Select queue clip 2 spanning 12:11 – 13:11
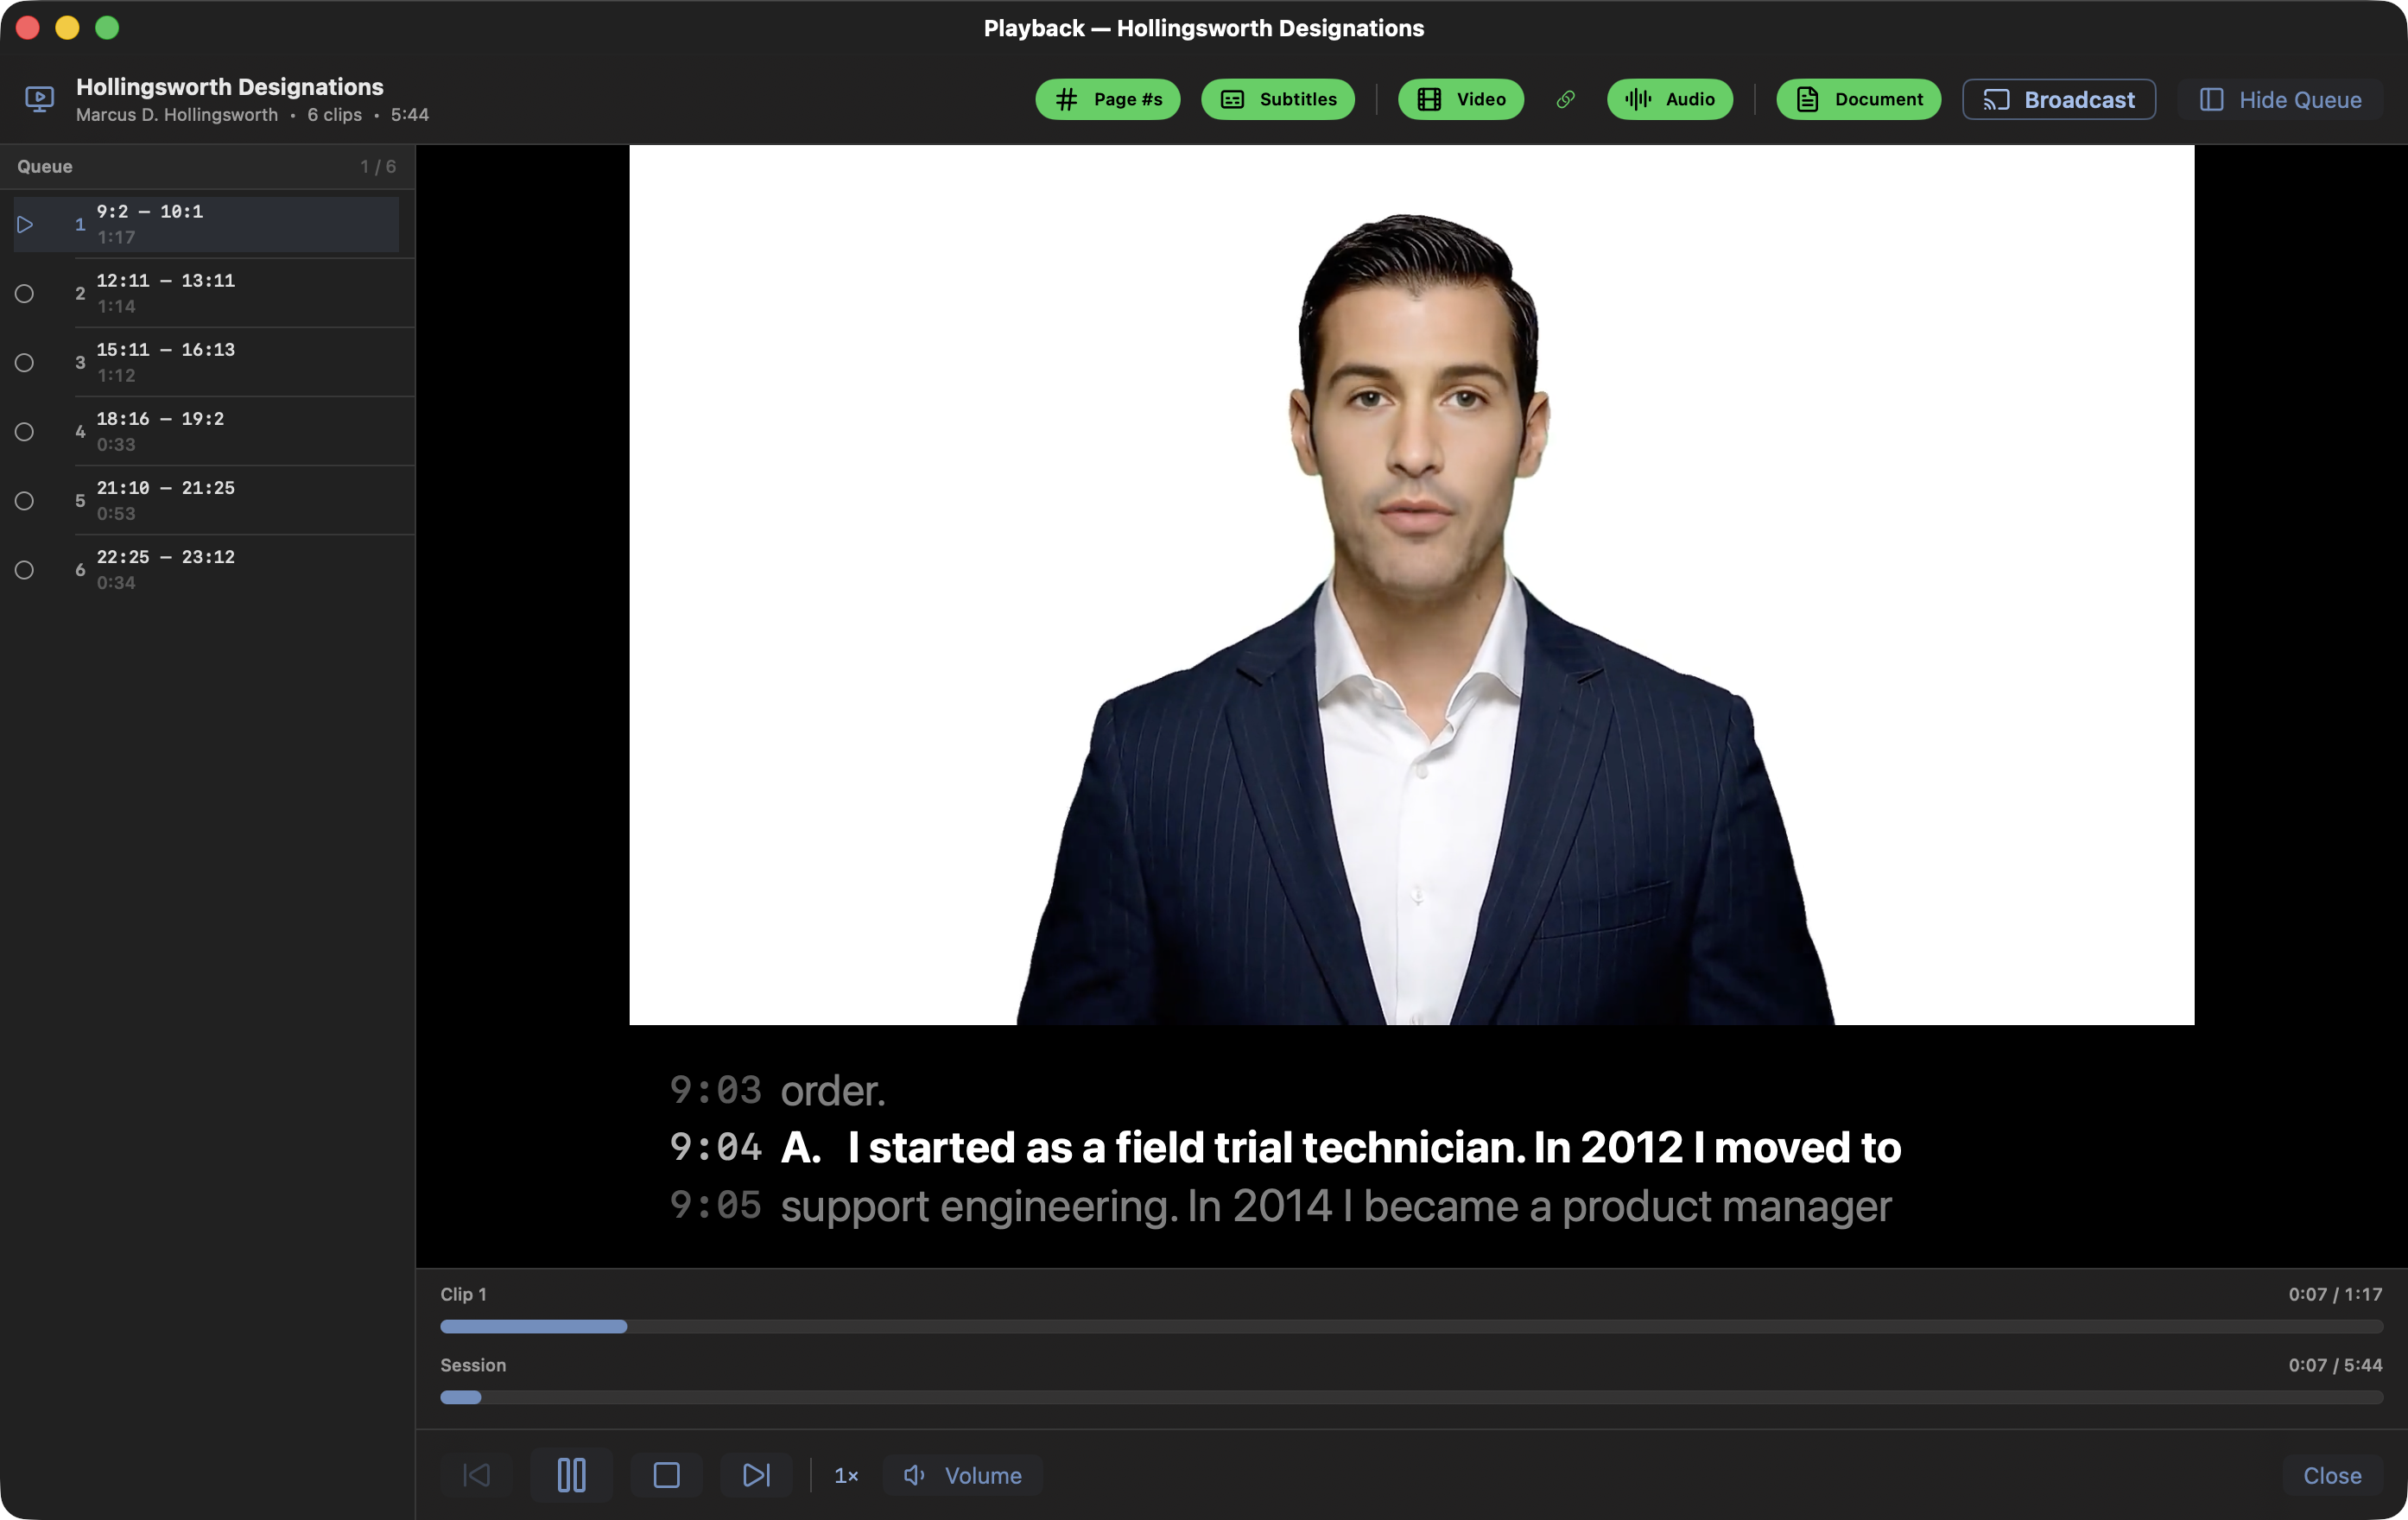The image size is (2408, 1520). (206, 293)
